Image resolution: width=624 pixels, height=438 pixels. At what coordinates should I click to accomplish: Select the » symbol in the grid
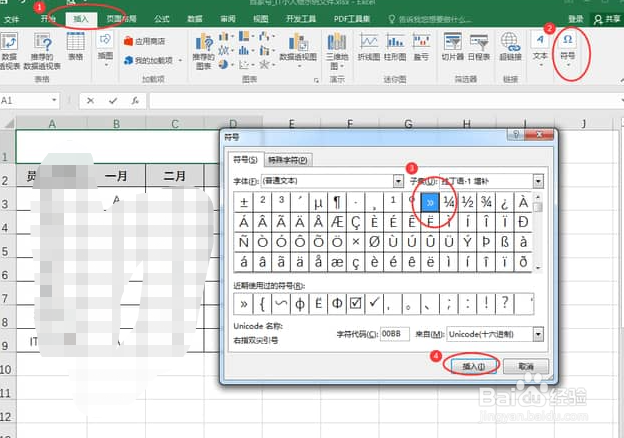(430, 202)
